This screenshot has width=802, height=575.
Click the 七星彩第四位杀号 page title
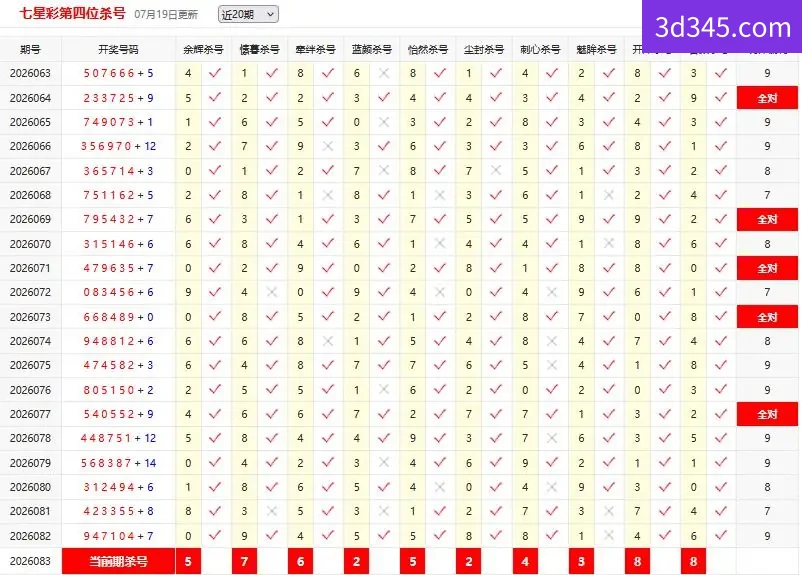[72, 14]
